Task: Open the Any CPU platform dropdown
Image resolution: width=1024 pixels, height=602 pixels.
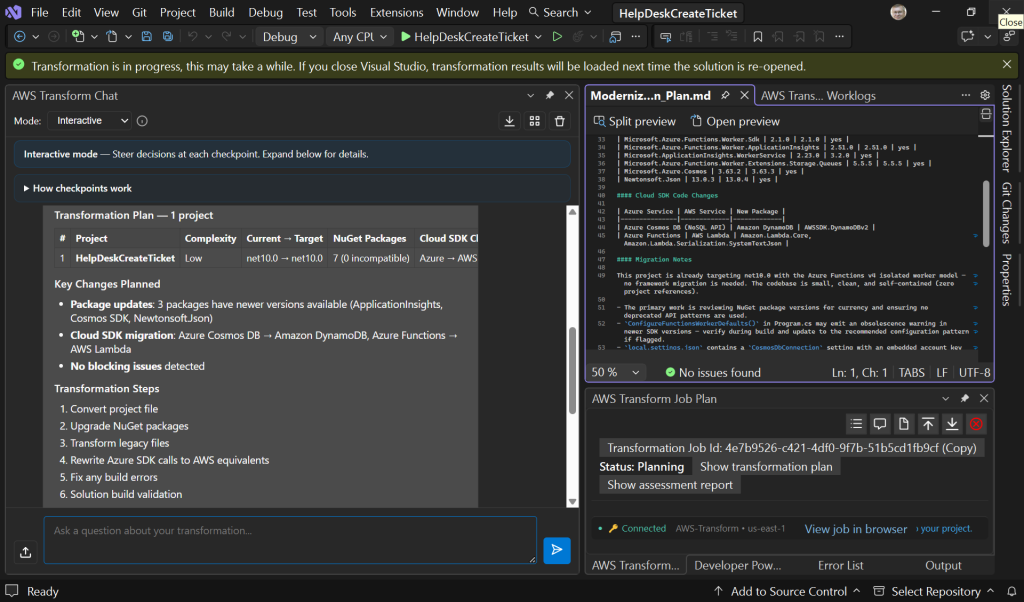Action: click(x=359, y=37)
